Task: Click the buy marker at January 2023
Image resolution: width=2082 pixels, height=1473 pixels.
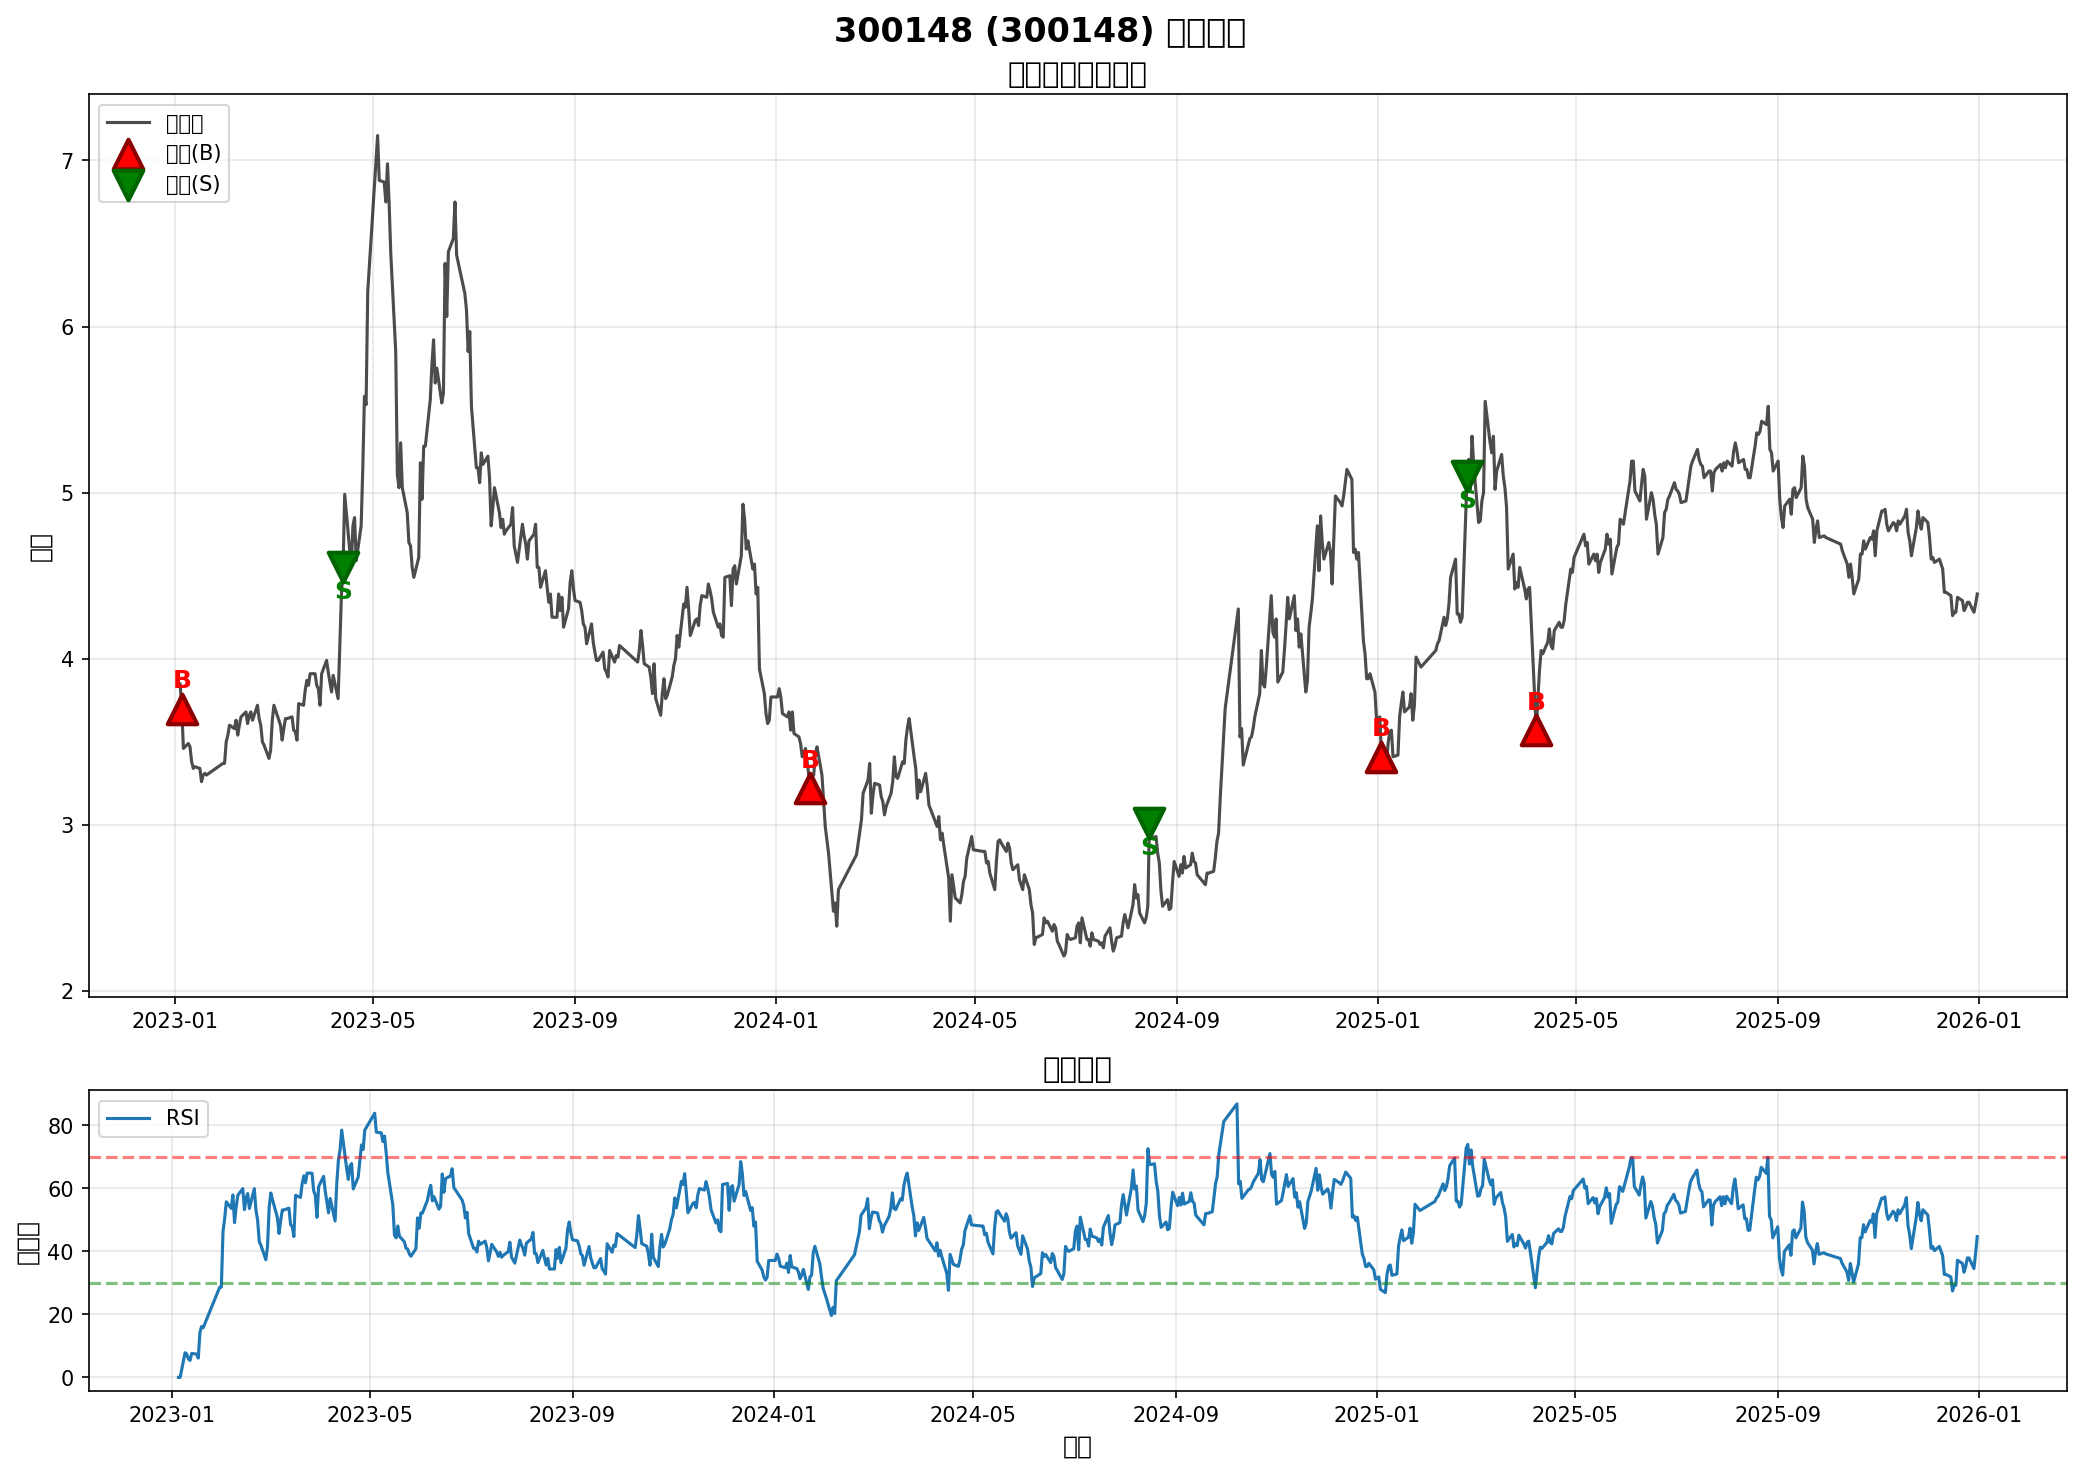Action: (182, 710)
